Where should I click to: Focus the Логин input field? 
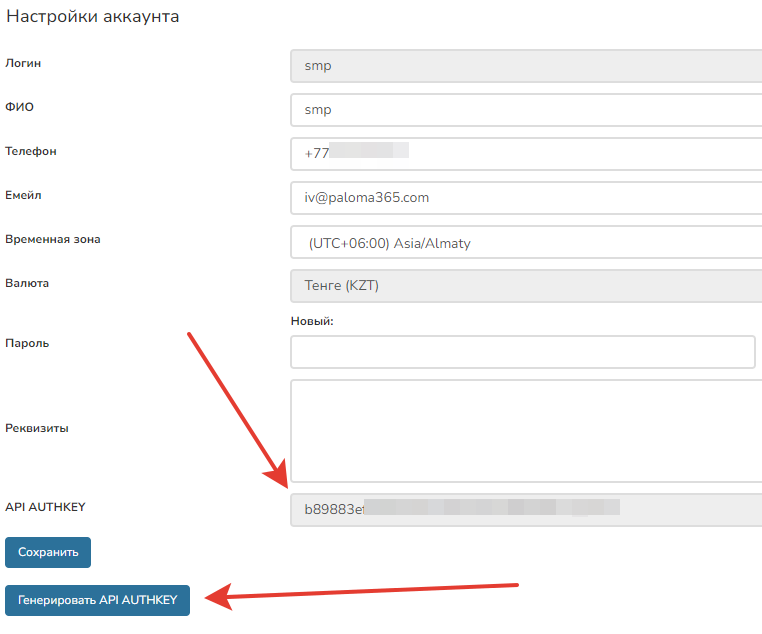pos(525,66)
